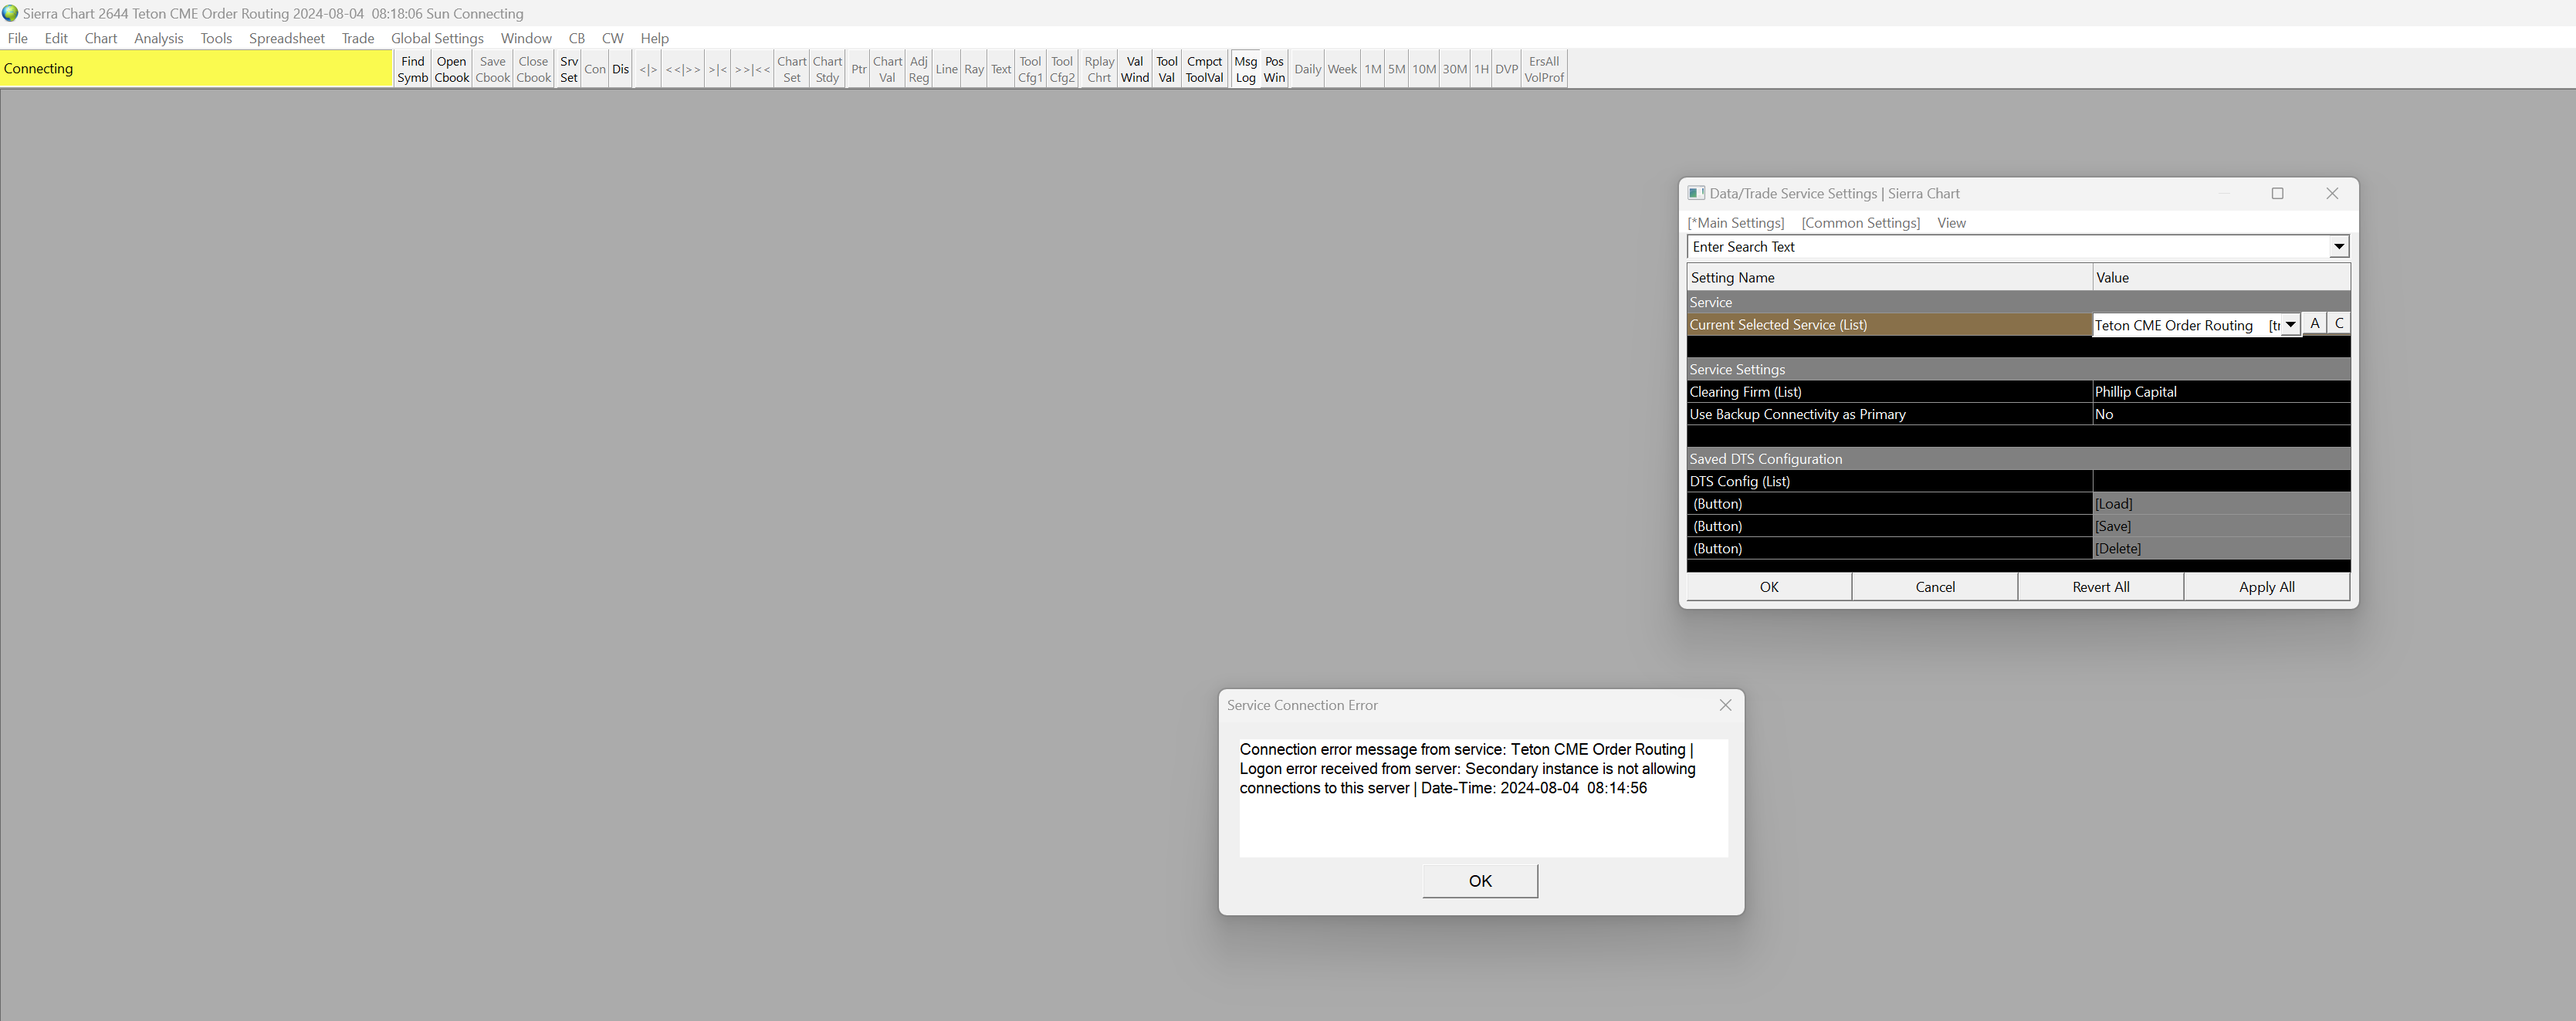The image size is (2576, 1021).
Task: Click the Revert All button
Action: tap(2100, 587)
